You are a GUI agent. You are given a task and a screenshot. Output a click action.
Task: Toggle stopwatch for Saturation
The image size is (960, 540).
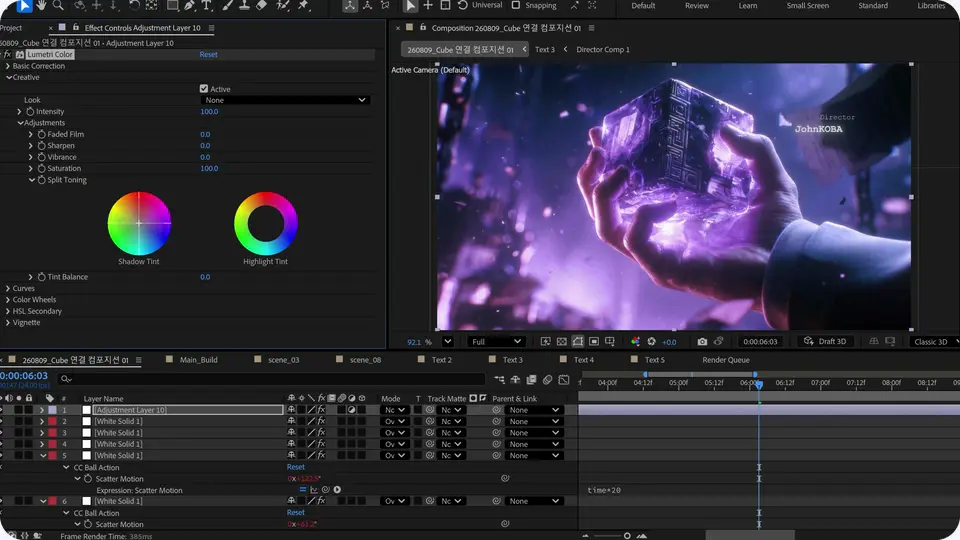pos(42,168)
